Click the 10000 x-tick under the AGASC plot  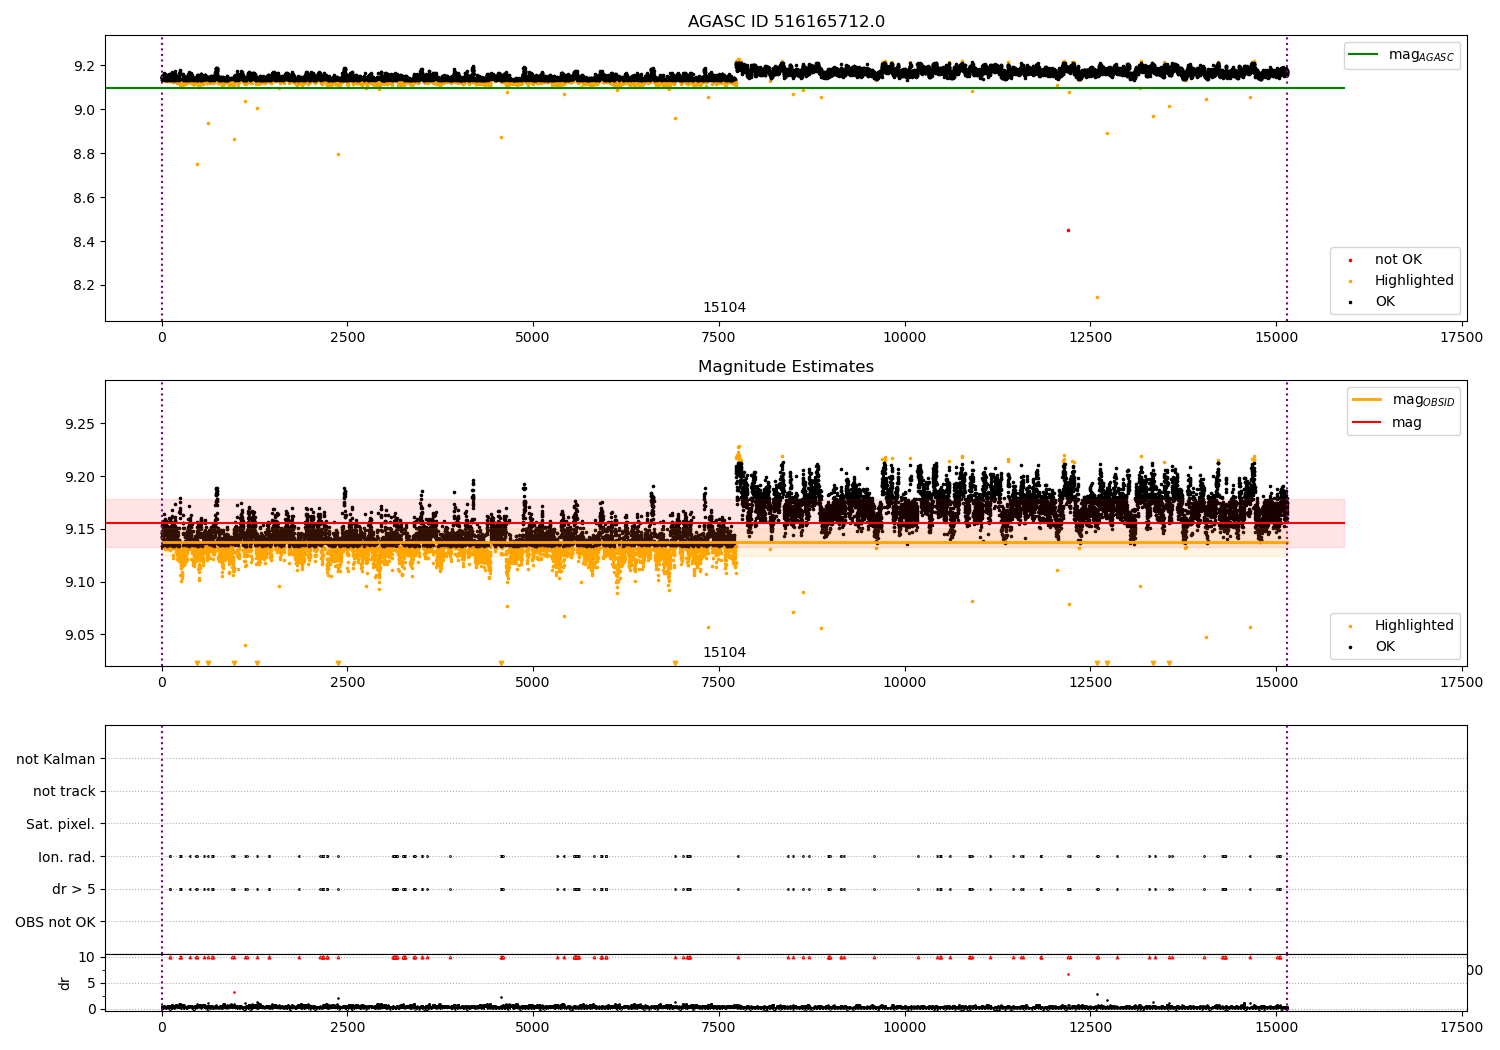(905, 338)
